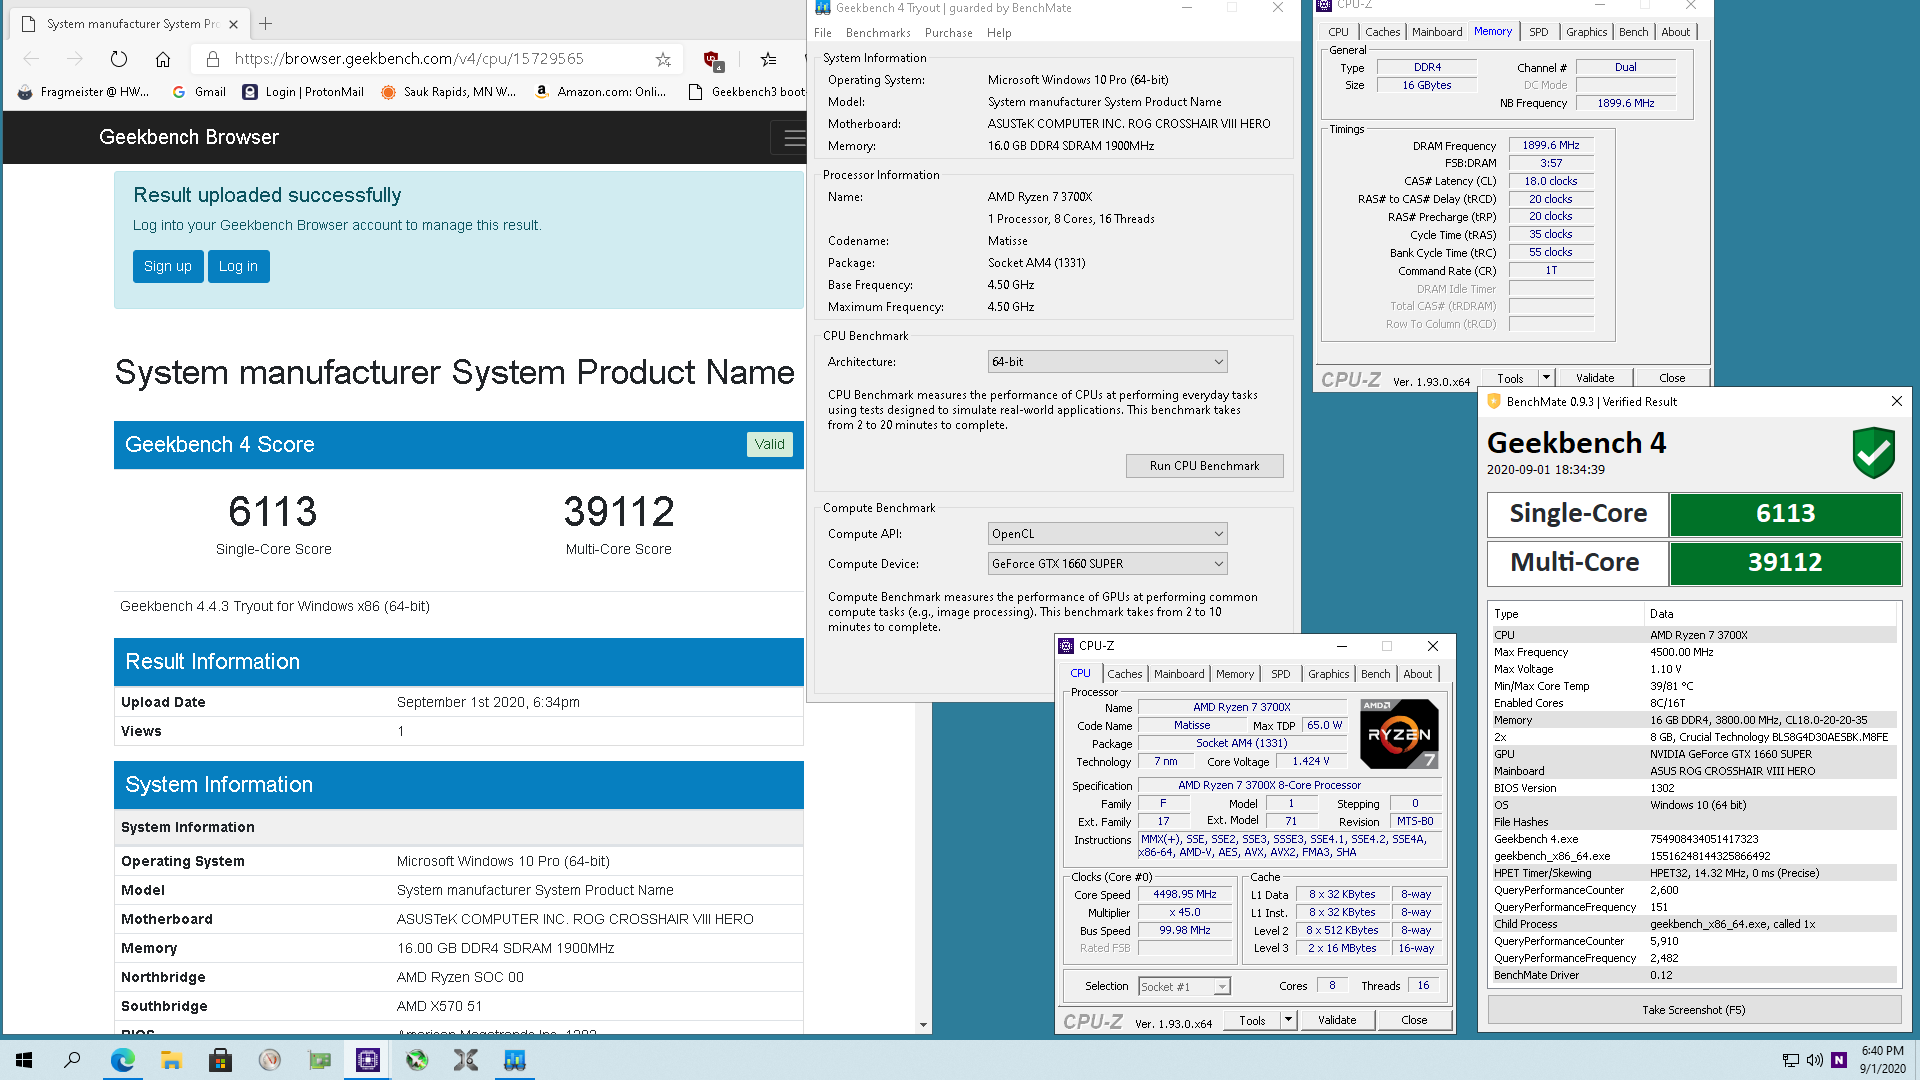Image resolution: width=1920 pixels, height=1080 pixels.
Task: Open the X16 taskbar icon
Action: (x=465, y=1060)
